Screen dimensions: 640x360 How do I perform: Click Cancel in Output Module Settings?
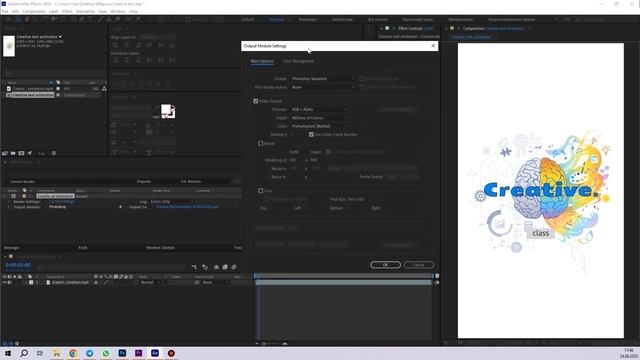tap(419, 264)
